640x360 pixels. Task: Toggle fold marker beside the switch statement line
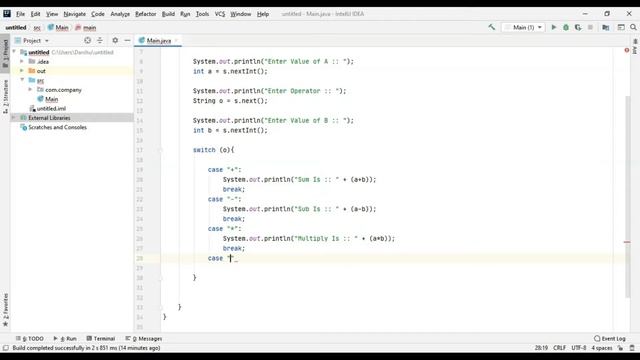click(x=160, y=150)
